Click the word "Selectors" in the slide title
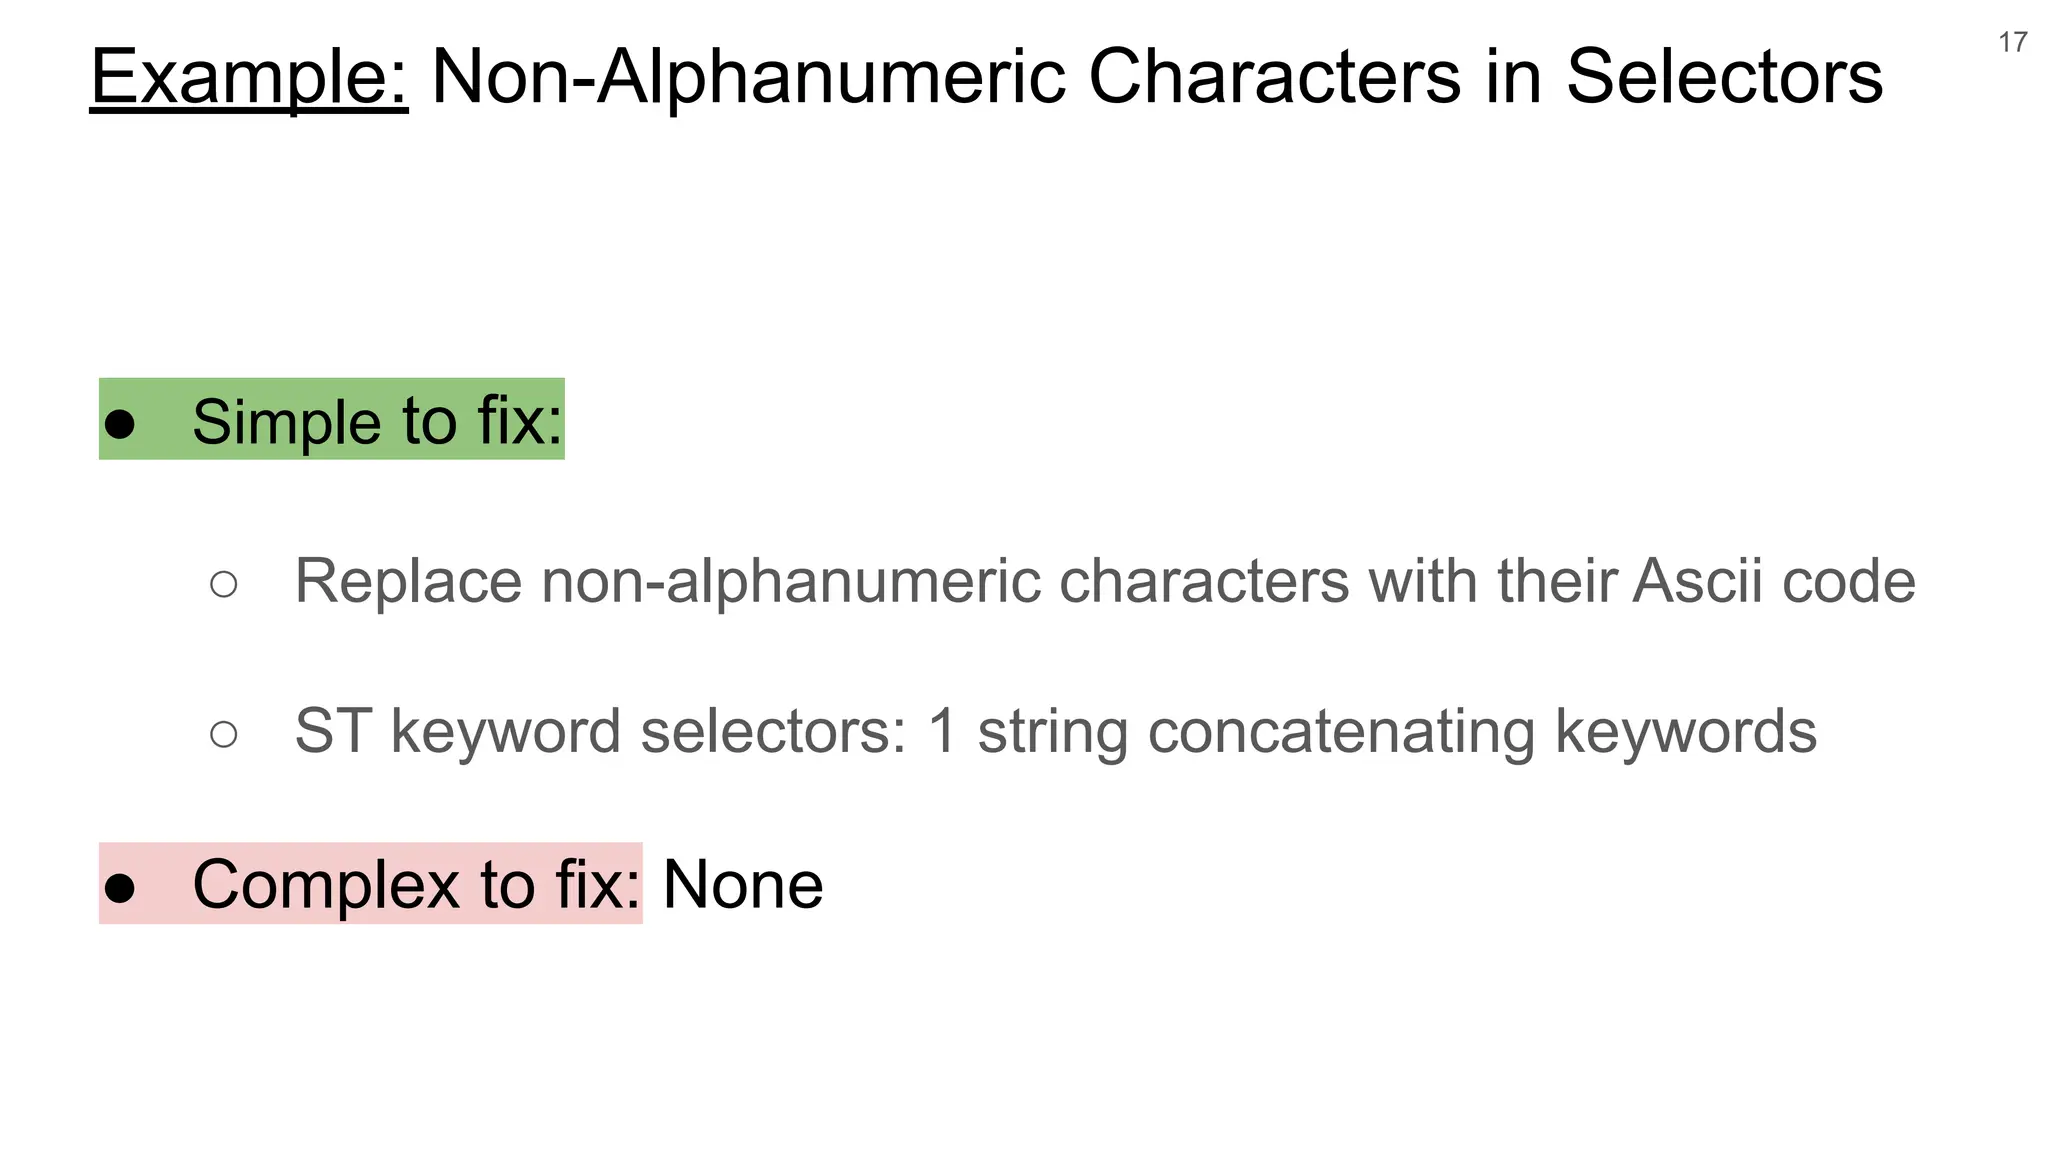2048x1152 pixels. [x=1724, y=76]
